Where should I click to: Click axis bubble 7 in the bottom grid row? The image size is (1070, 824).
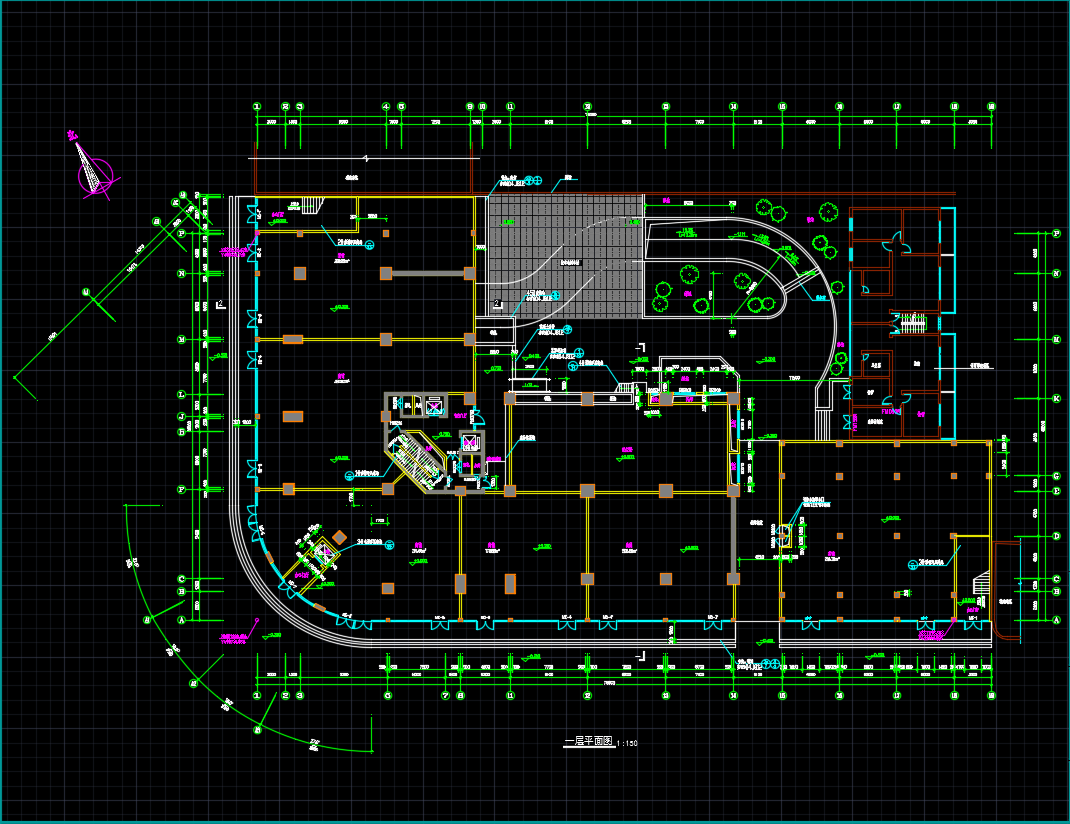[446, 695]
